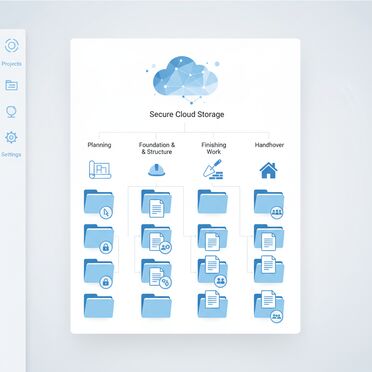Viewport: 372px width, 372px height.
Task: Open second Finishing Work folder with document
Action: point(213,237)
